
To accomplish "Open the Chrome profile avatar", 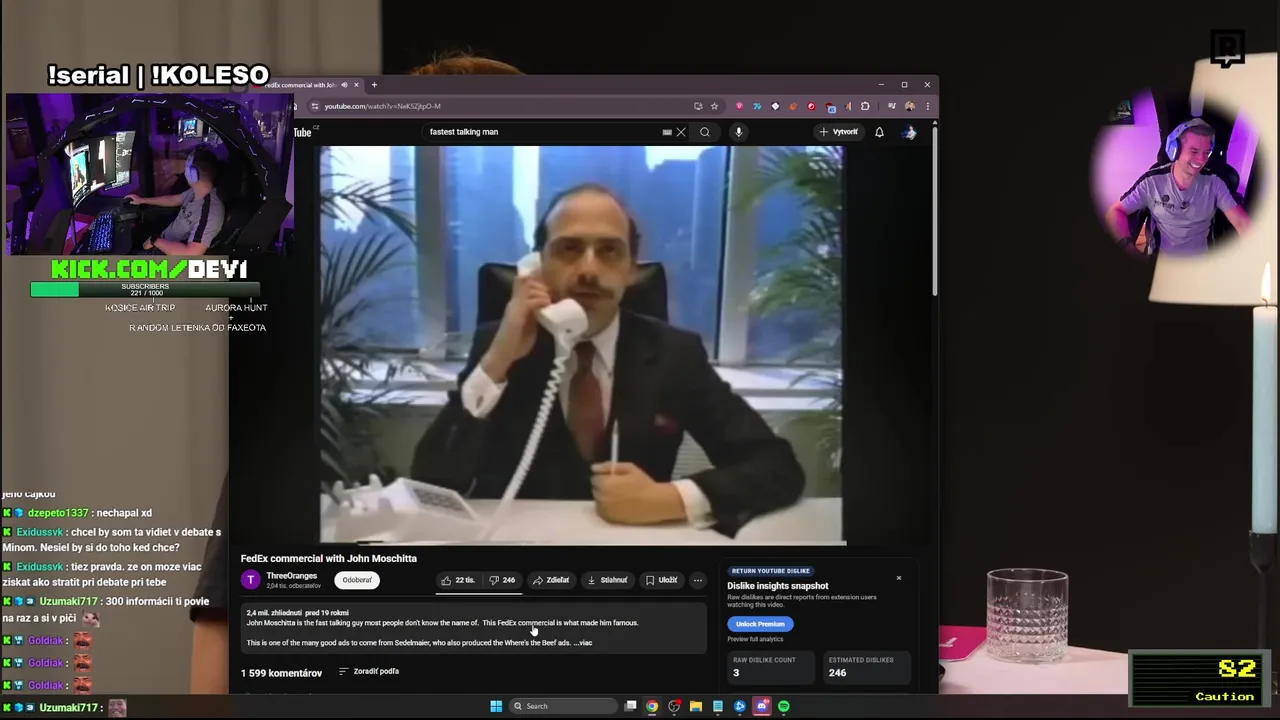I will tap(909, 106).
